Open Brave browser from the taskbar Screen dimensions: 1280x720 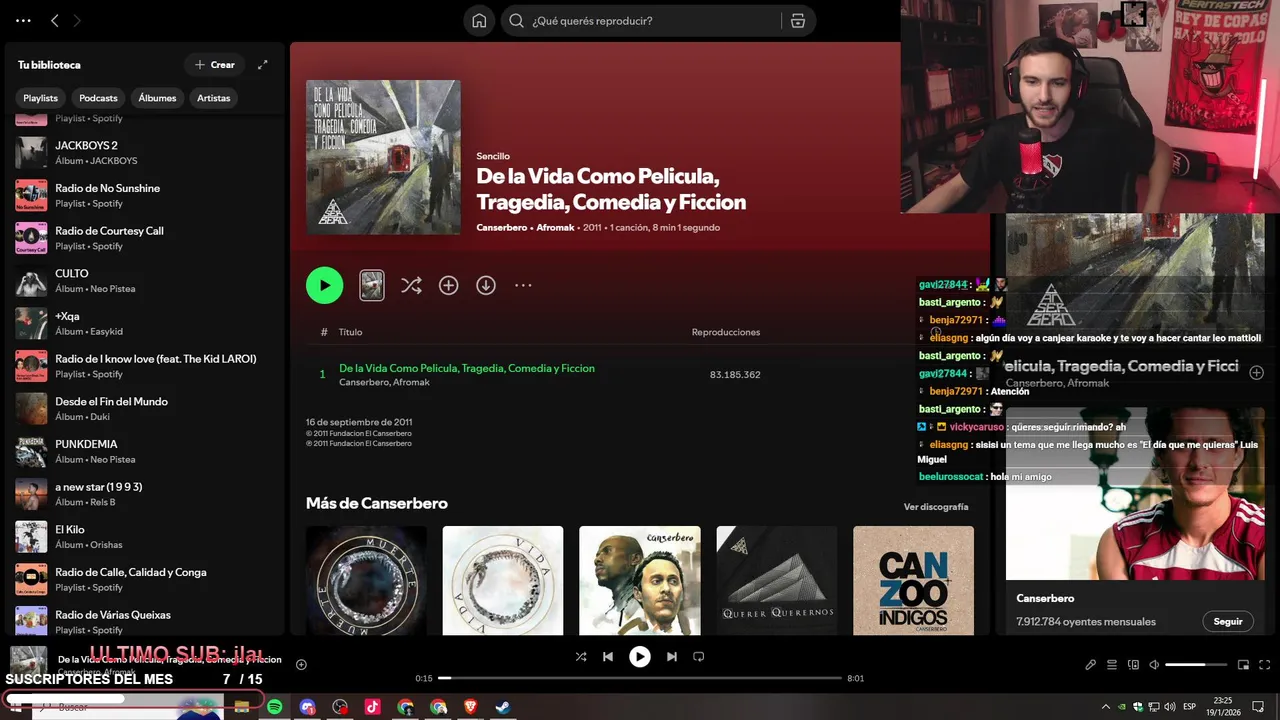(471, 707)
